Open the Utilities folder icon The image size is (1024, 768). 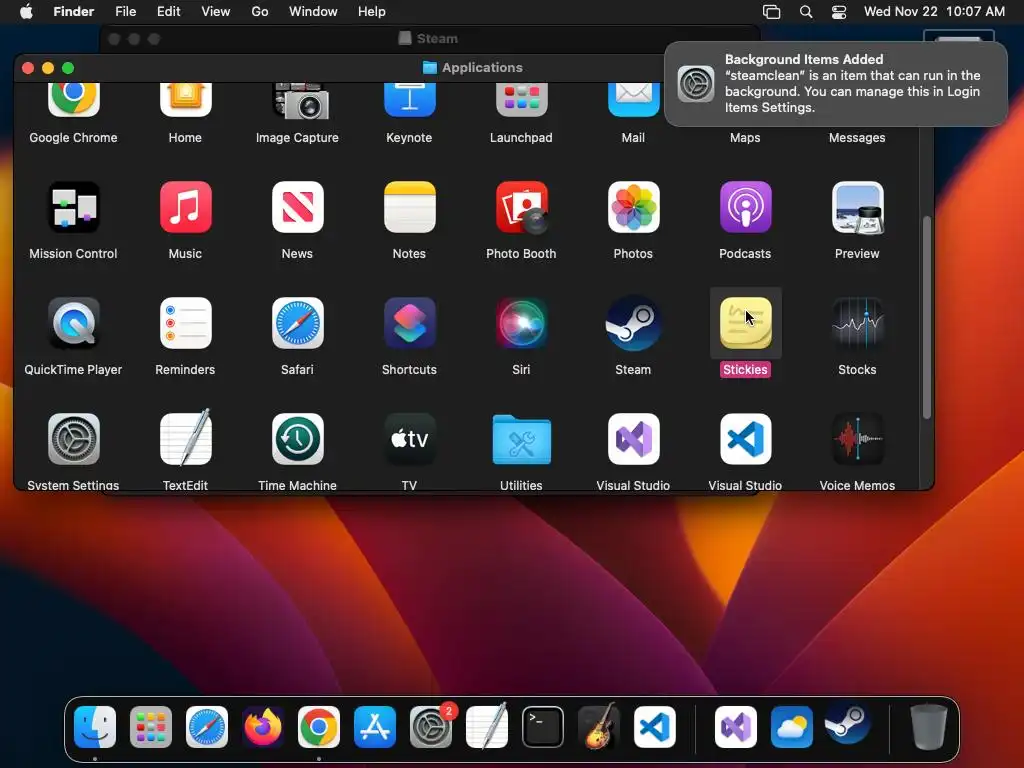[521, 440]
